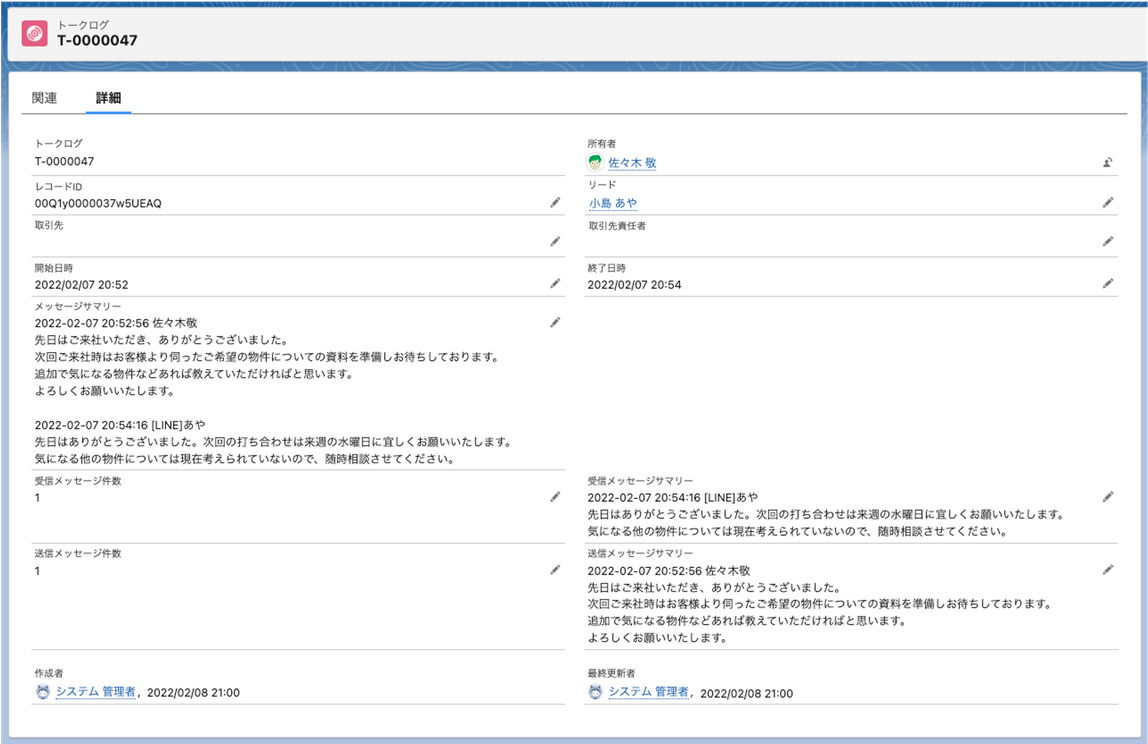1148x744 pixels.
Task: Click start time 2022/02/07 20:52
Action: [x=81, y=285]
